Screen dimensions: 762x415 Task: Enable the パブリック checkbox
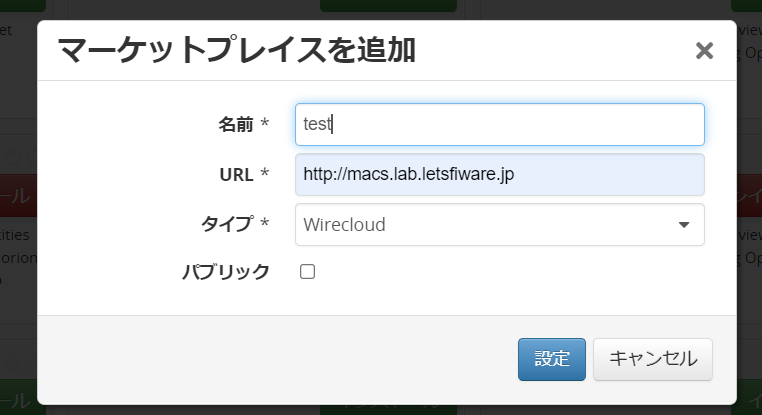(x=308, y=271)
